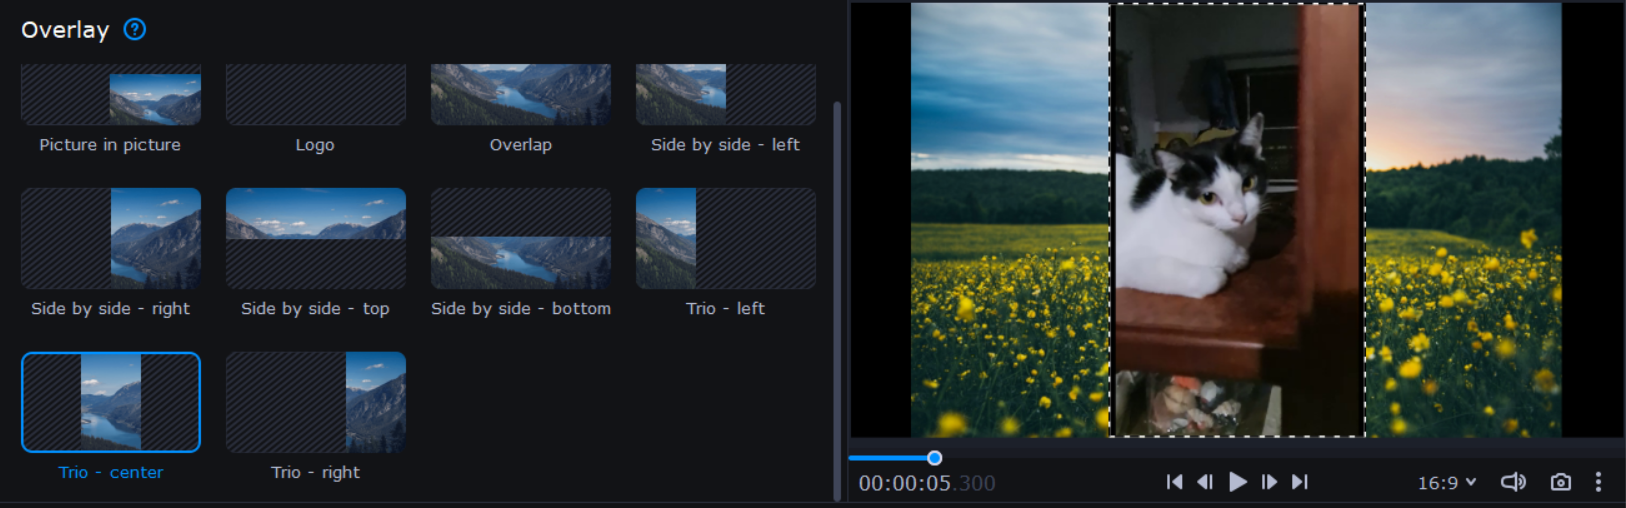Open the 16:9 aspect ratio dropdown
The width and height of the screenshot is (1626, 508).
[x=1447, y=483]
